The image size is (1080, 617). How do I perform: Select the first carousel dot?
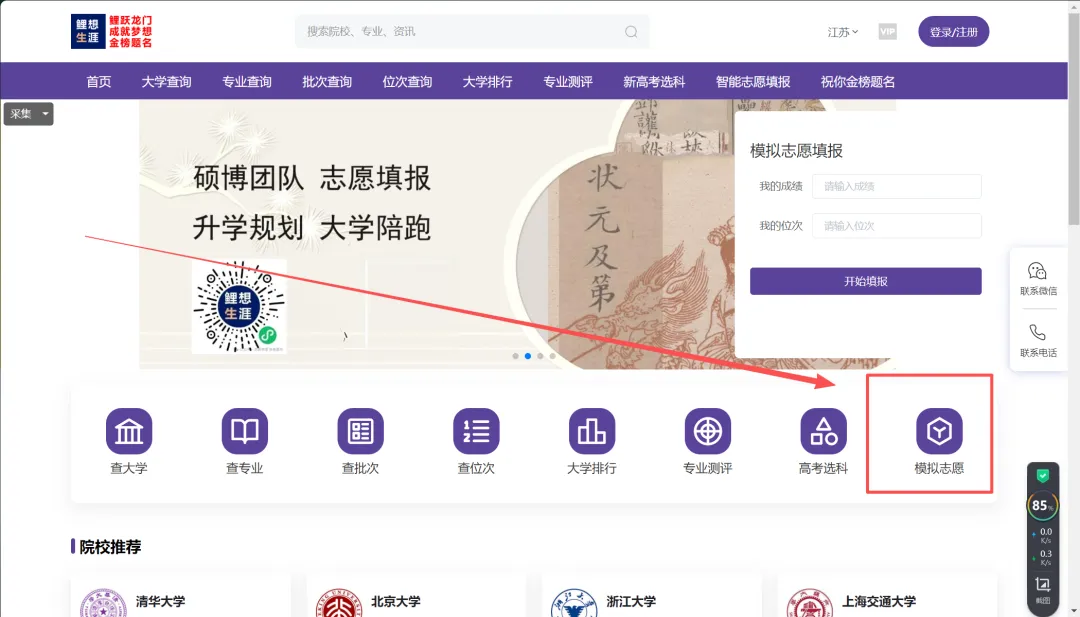(x=515, y=356)
